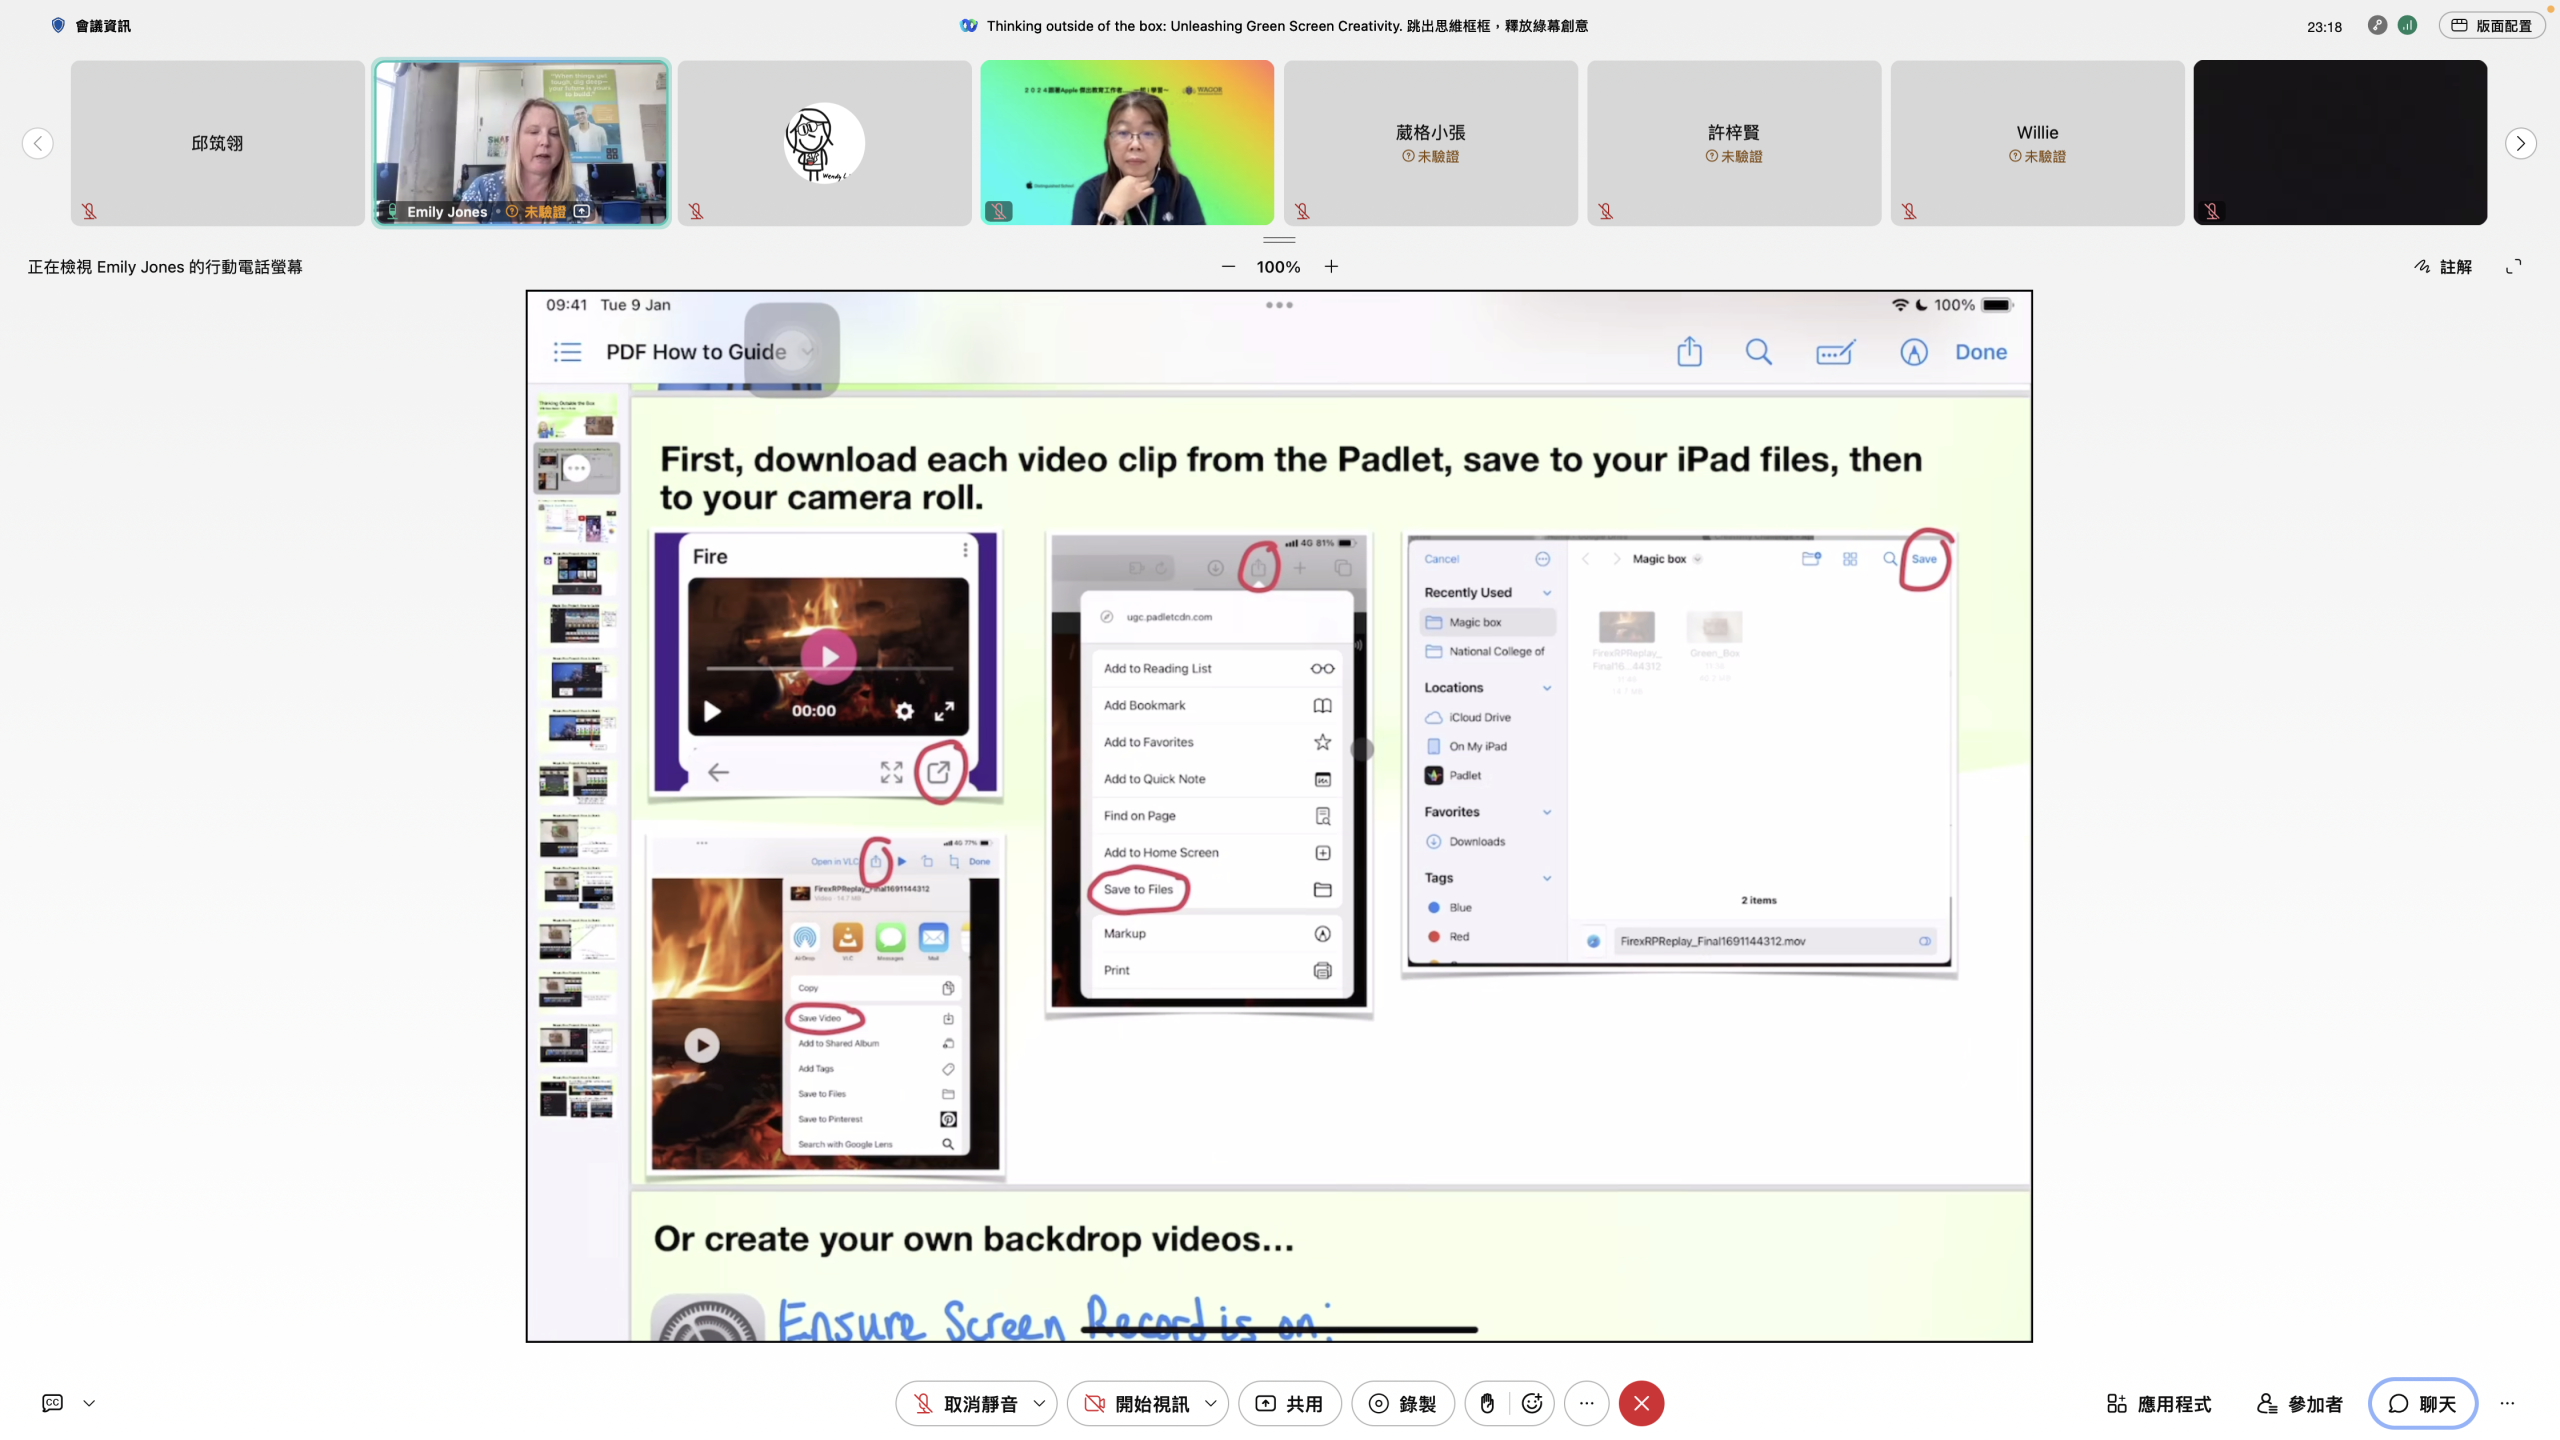This screenshot has width=2560, height=1440.
Task: Open the 應用程式 apps panel
Action: [x=2158, y=1404]
